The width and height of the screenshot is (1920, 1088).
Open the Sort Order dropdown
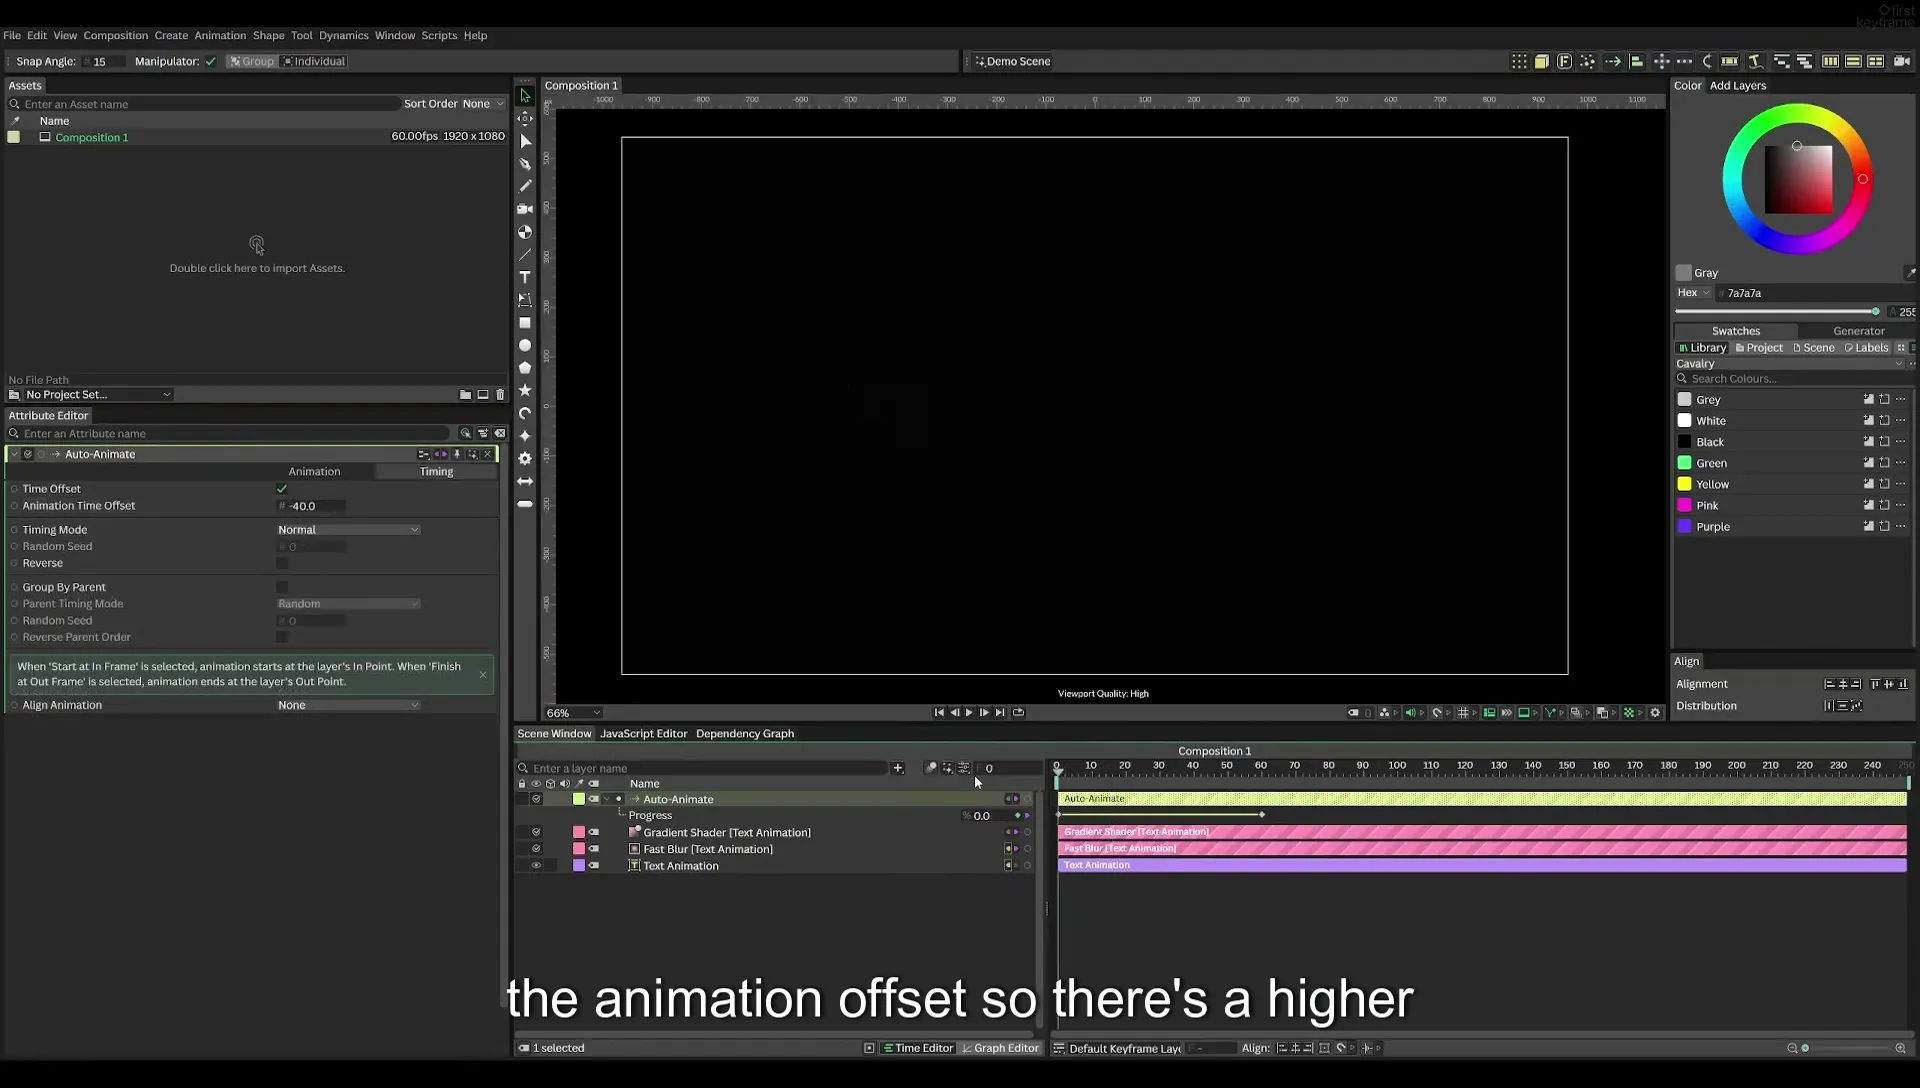click(x=483, y=104)
